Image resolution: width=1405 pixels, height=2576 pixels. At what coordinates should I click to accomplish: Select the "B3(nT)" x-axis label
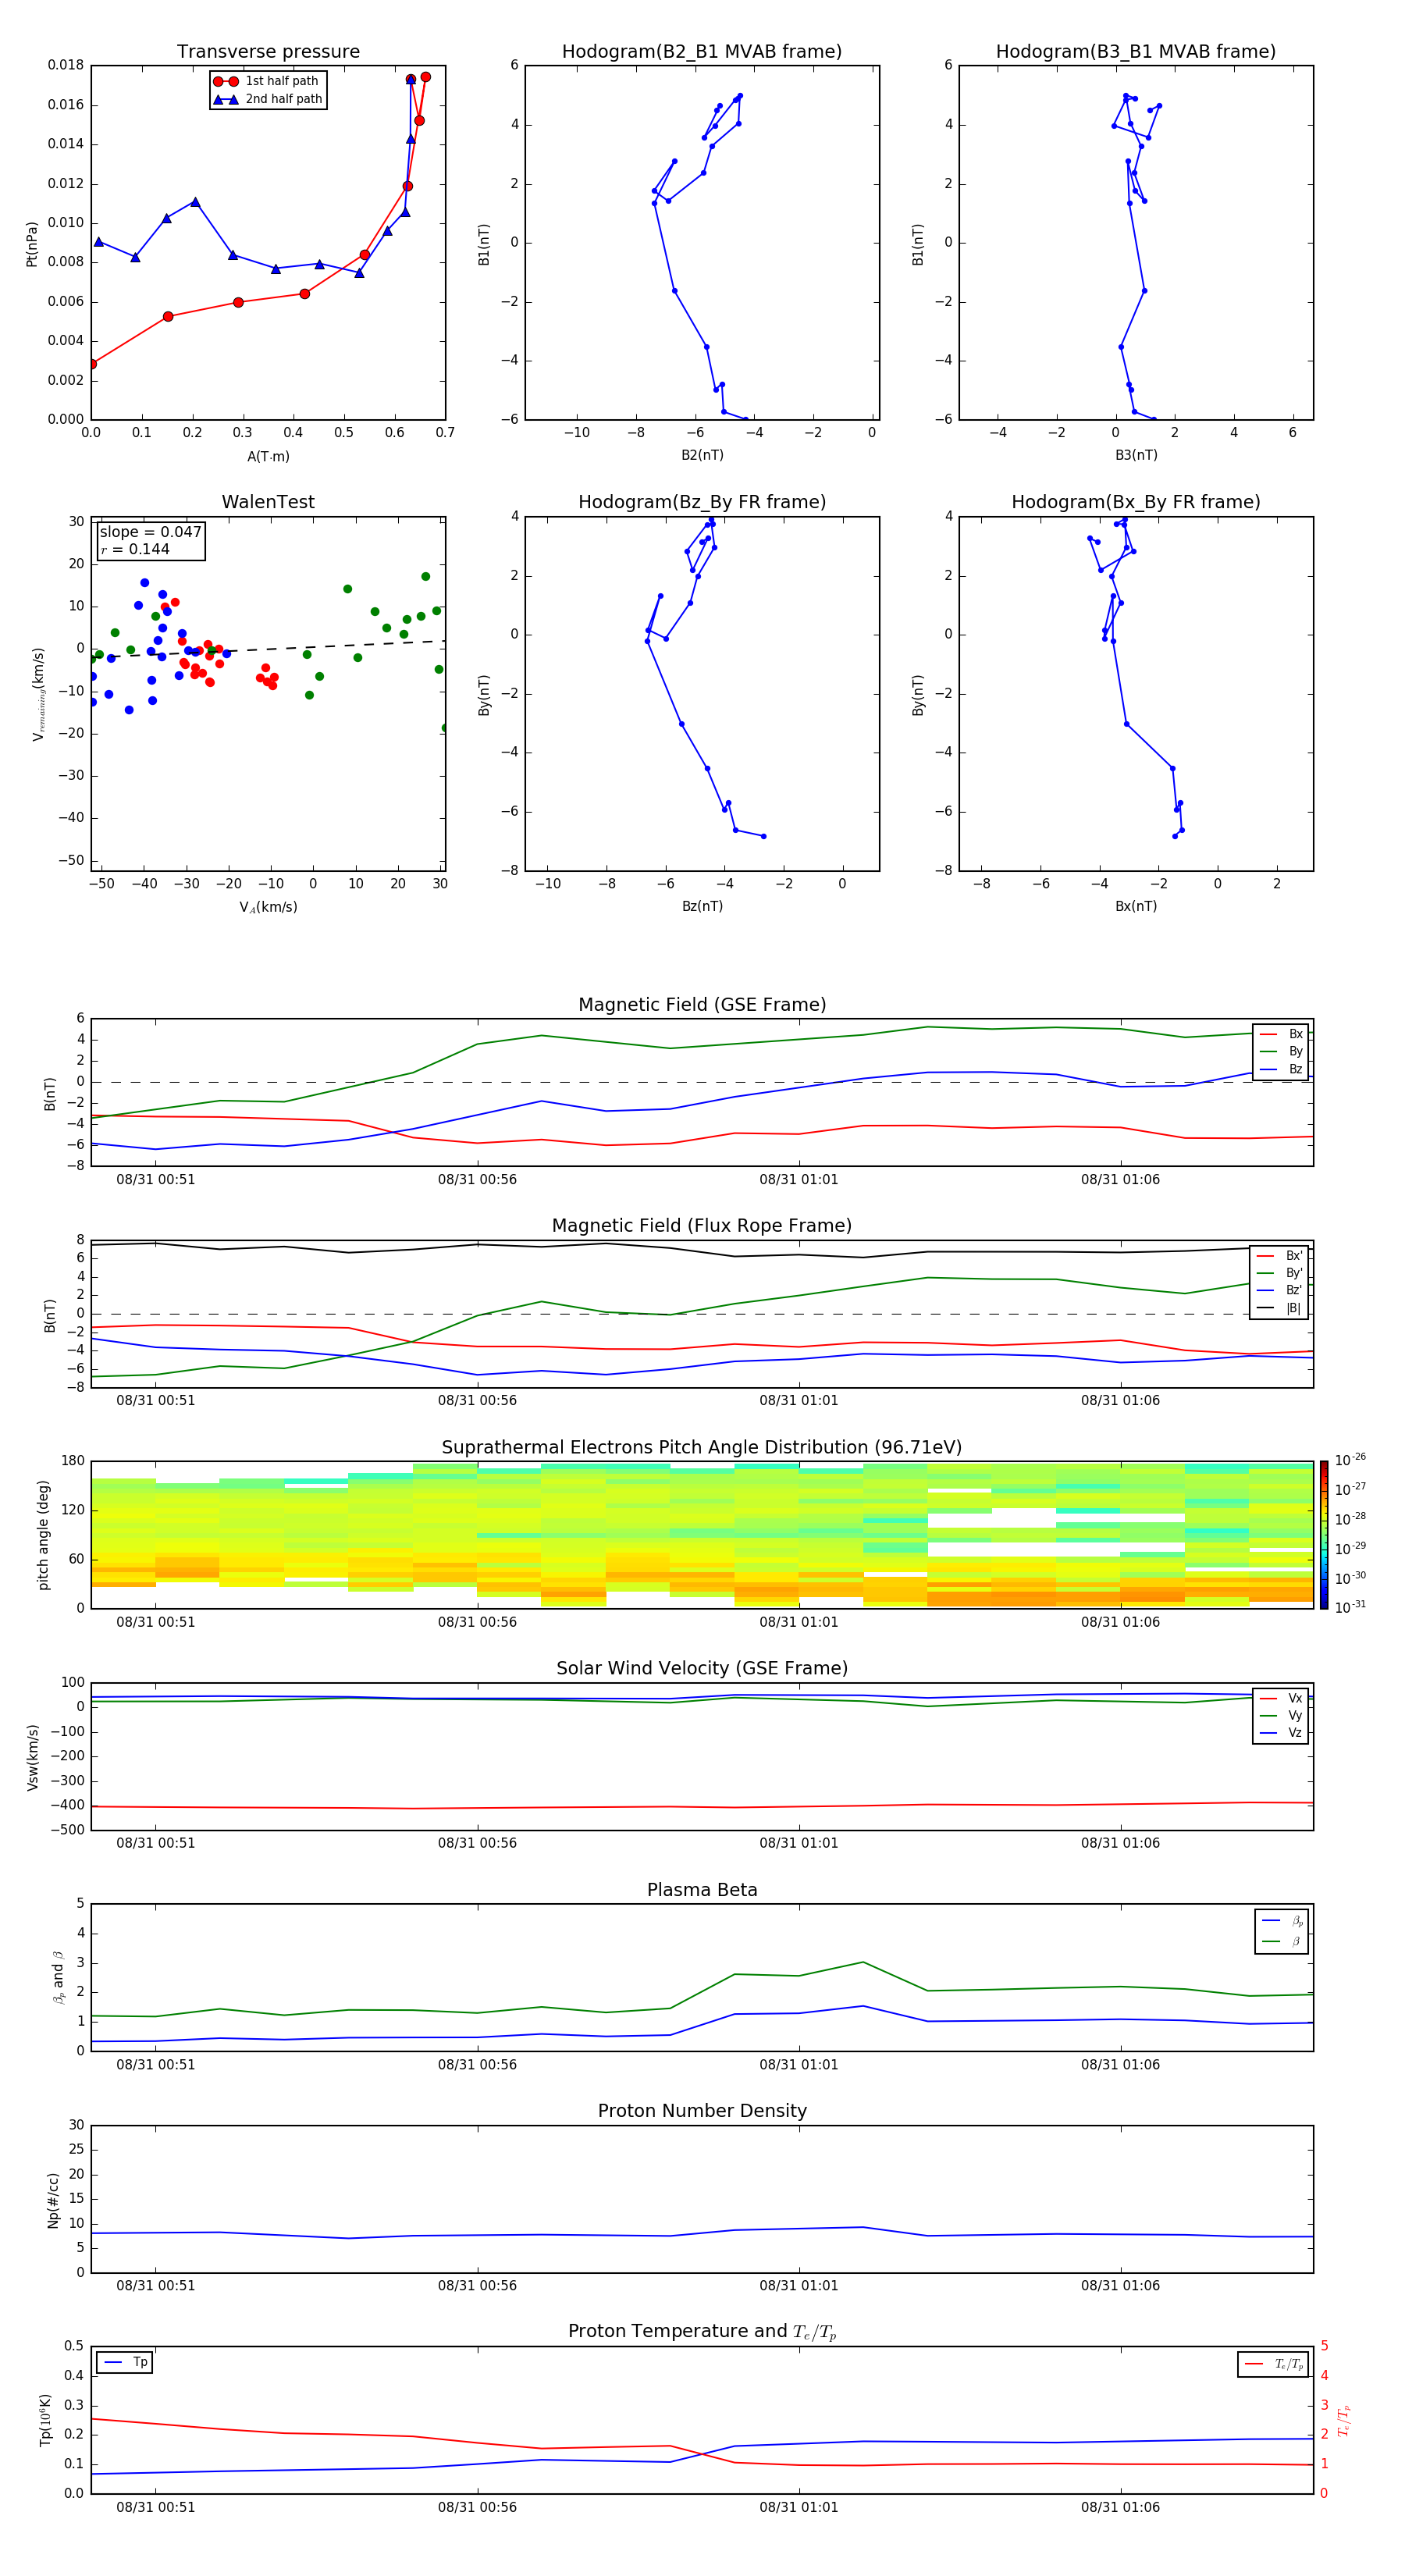tap(1136, 455)
